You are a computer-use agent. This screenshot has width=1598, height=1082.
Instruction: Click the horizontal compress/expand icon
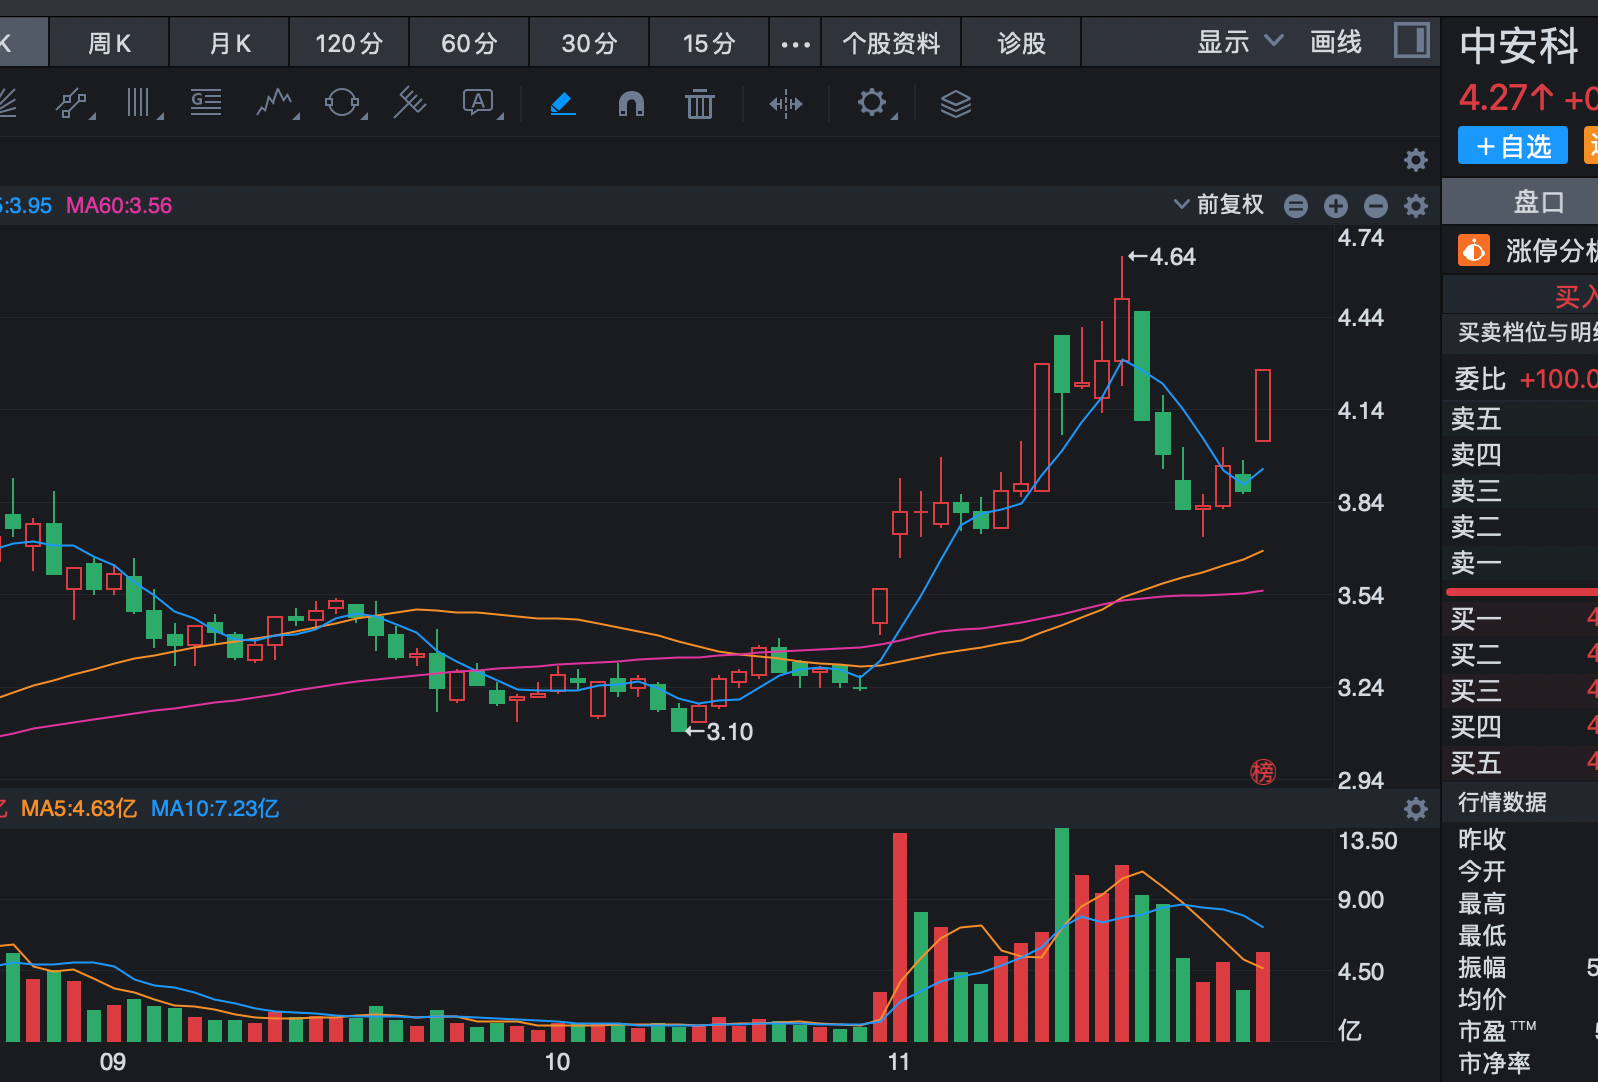click(786, 103)
